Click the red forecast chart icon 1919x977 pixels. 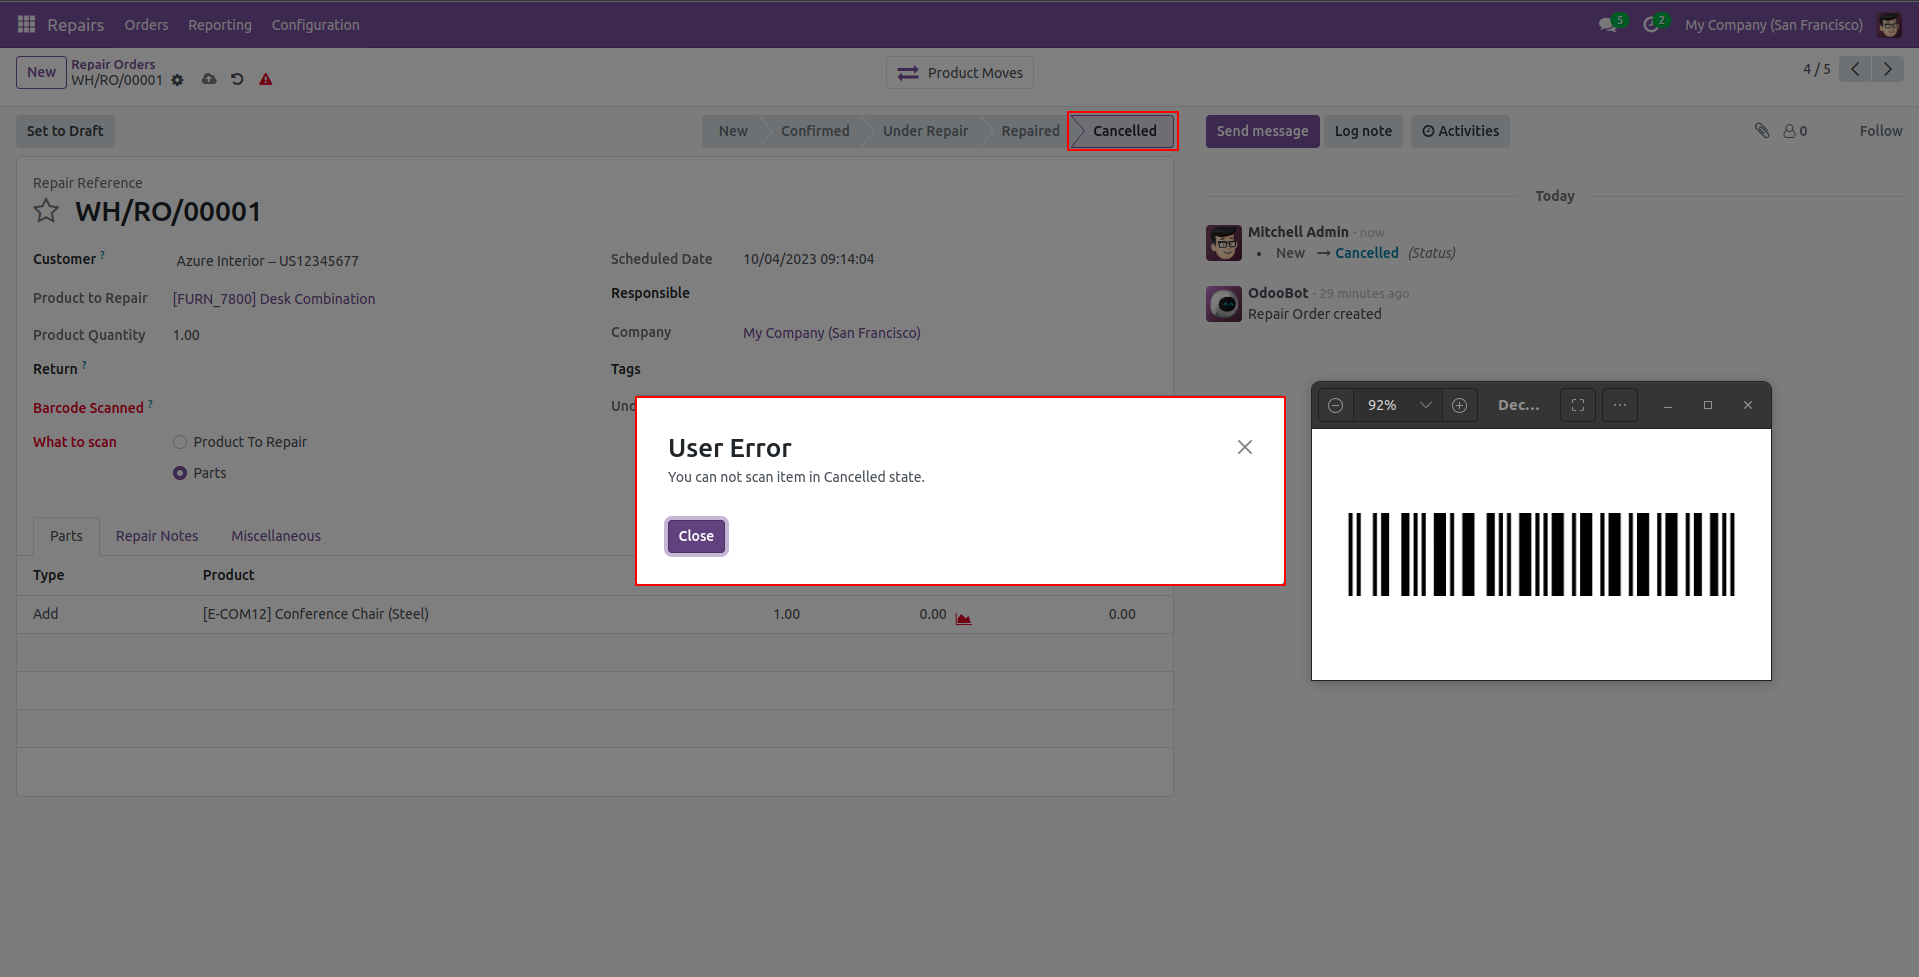pyautogui.click(x=963, y=618)
